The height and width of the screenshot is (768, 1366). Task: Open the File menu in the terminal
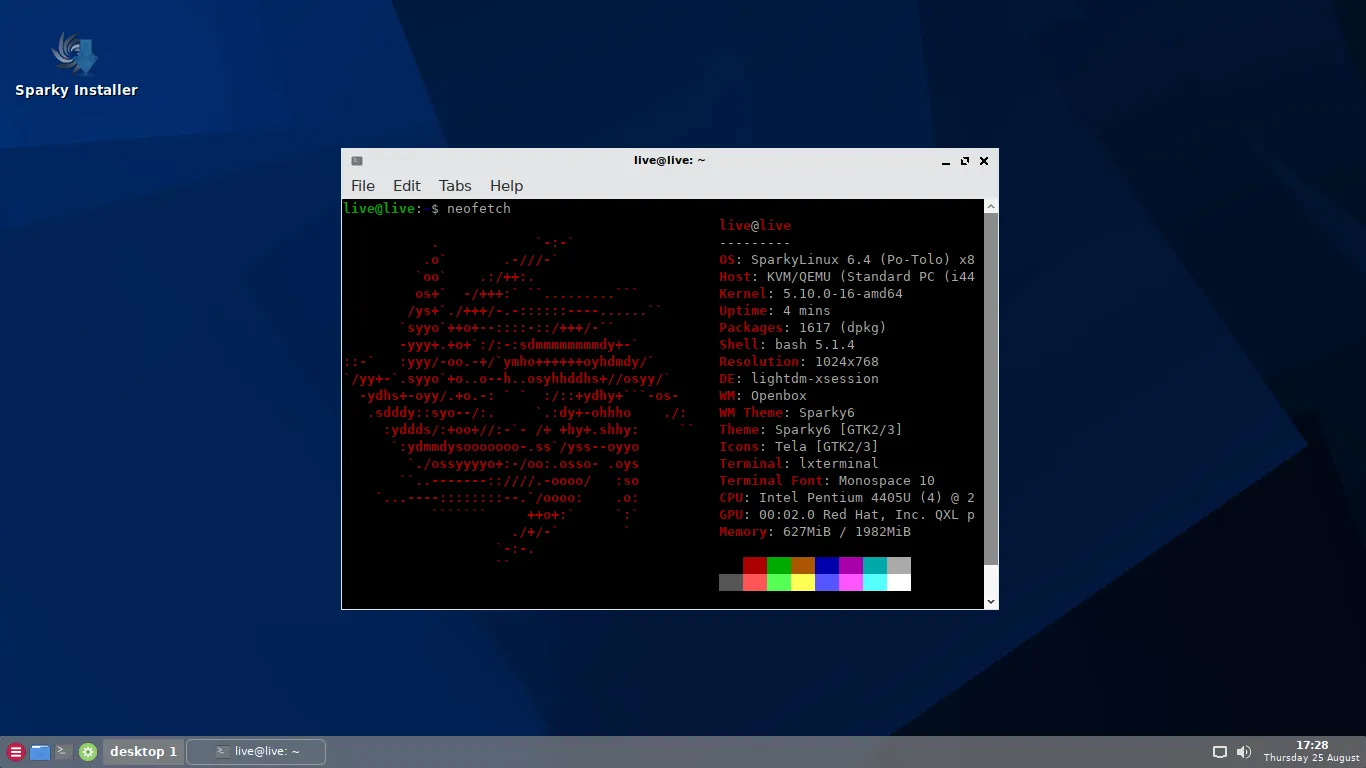point(362,185)
